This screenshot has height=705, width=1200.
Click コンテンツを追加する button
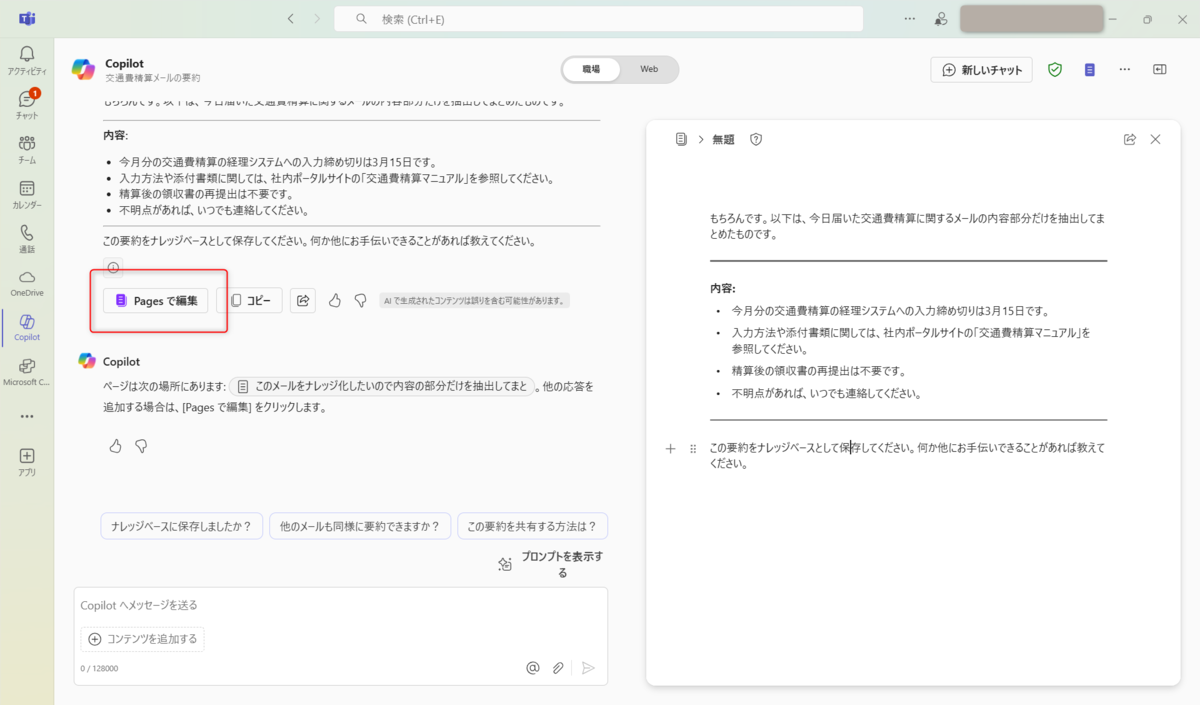click(143, 639)
